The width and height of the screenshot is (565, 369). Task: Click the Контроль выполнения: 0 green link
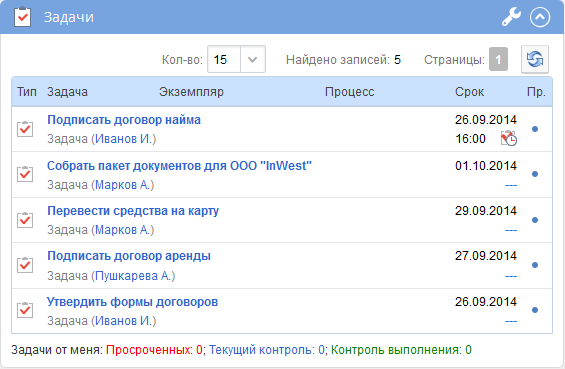pos(401,350)
